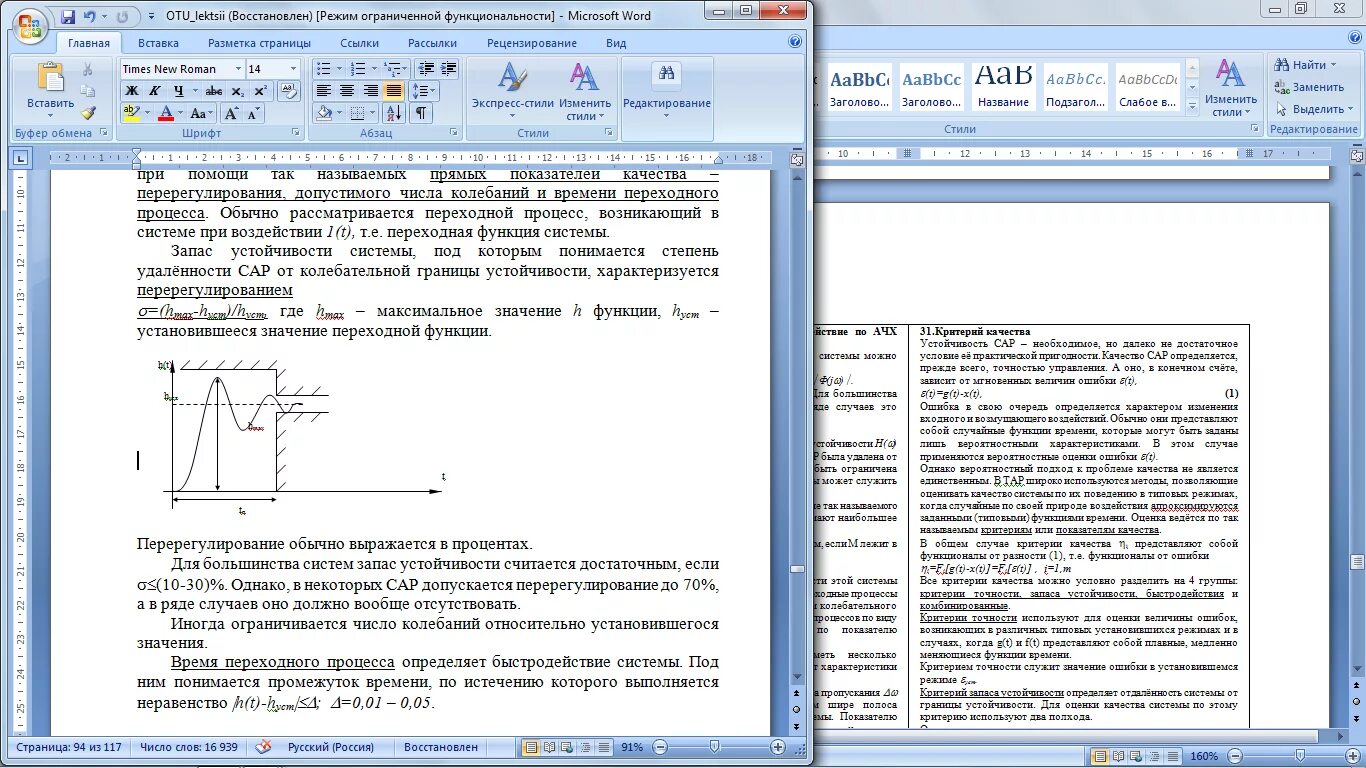The width and height of the screenshot is (1366, 768).
Task: Open the Editing (Редактирование) binoculars group
Action: [666, 88]
